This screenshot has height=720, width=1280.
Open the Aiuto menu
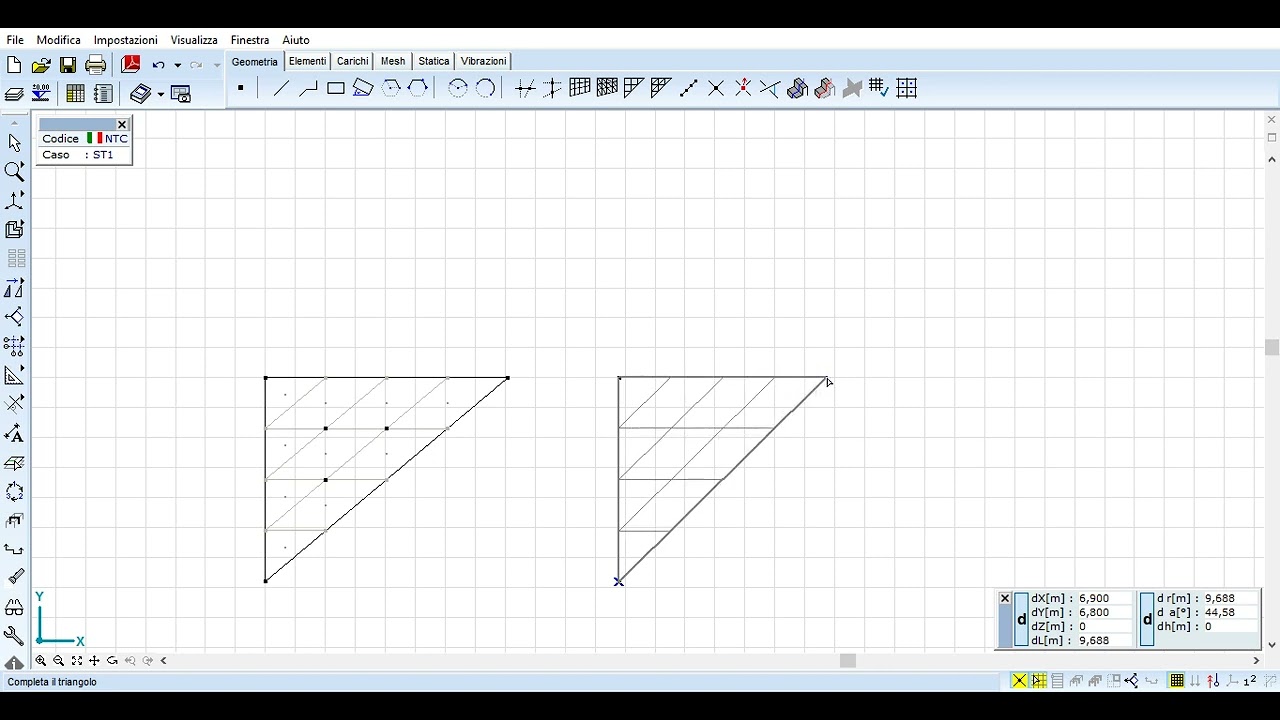tap(296, 40)
